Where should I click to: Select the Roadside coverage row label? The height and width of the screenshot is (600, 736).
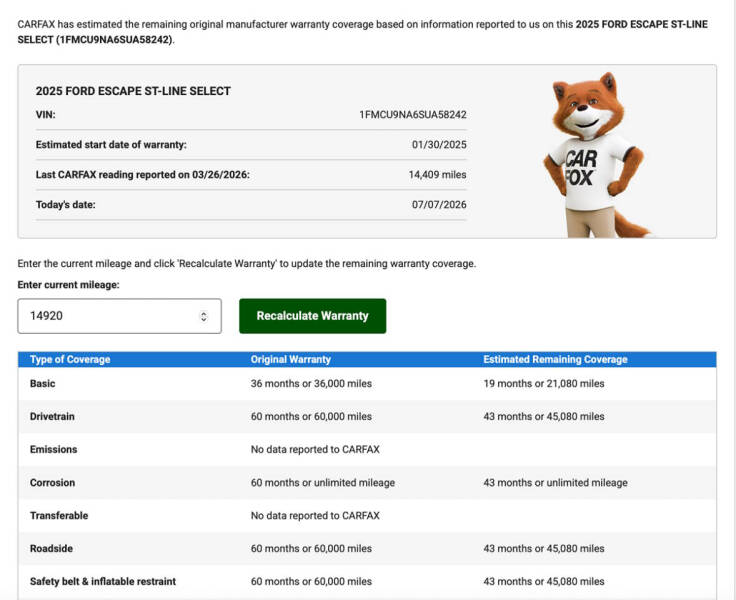[51, 548]
